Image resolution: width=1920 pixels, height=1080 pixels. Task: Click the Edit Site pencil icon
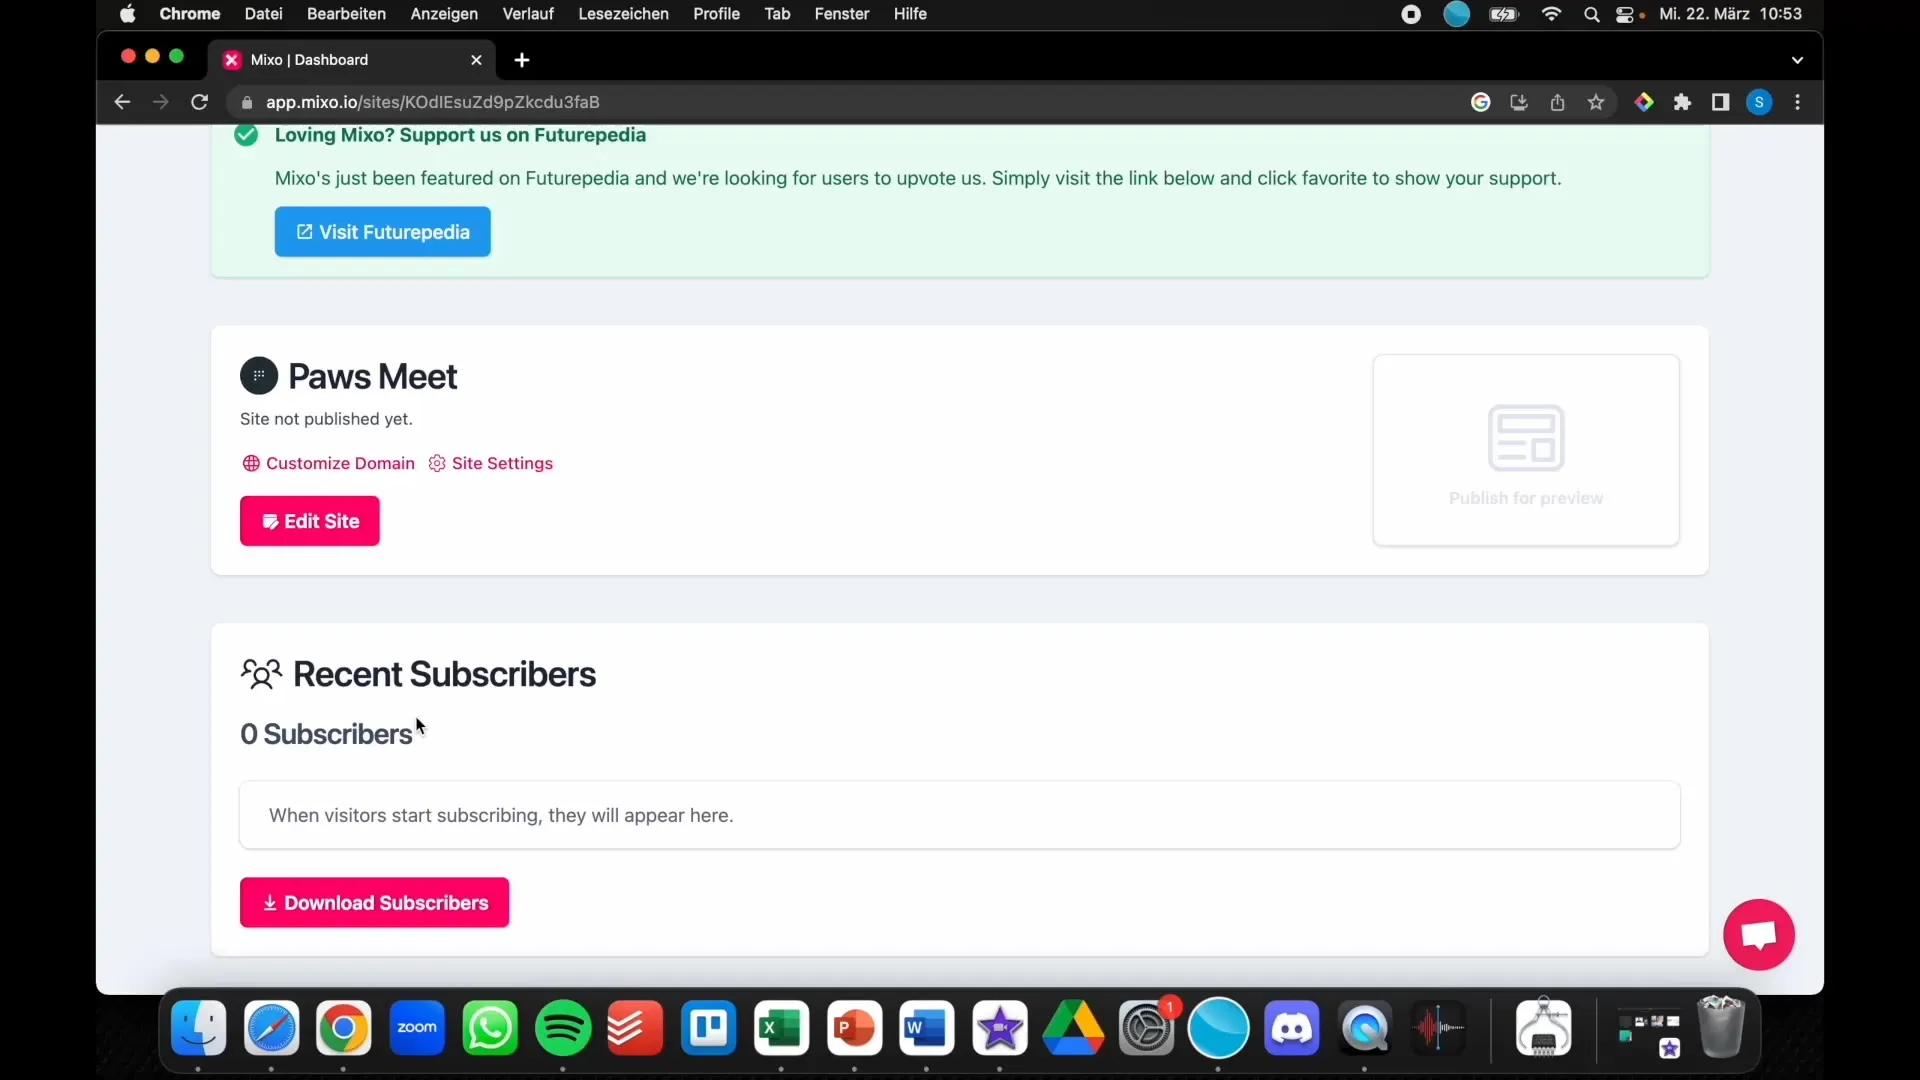[x=268, y=521]
